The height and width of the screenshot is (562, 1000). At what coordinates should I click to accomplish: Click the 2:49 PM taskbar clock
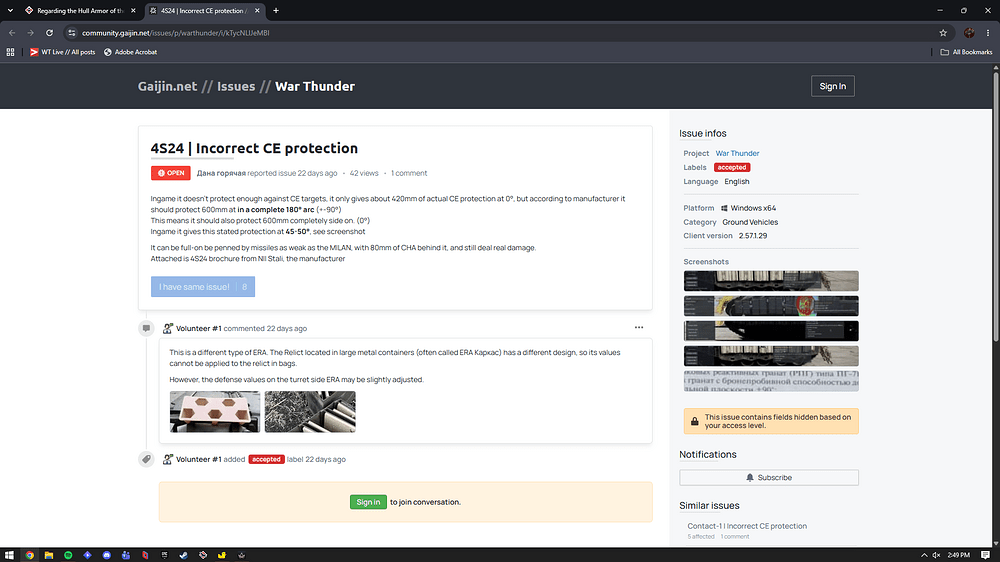959,555
